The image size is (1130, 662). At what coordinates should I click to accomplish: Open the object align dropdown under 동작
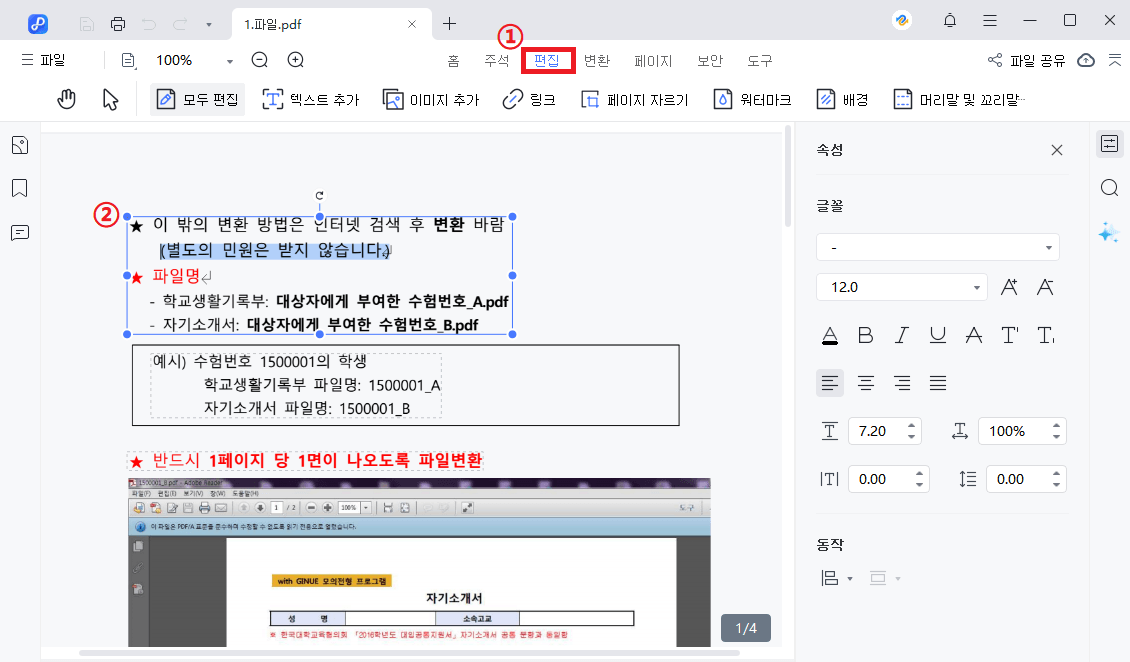[x=837, y=578]
